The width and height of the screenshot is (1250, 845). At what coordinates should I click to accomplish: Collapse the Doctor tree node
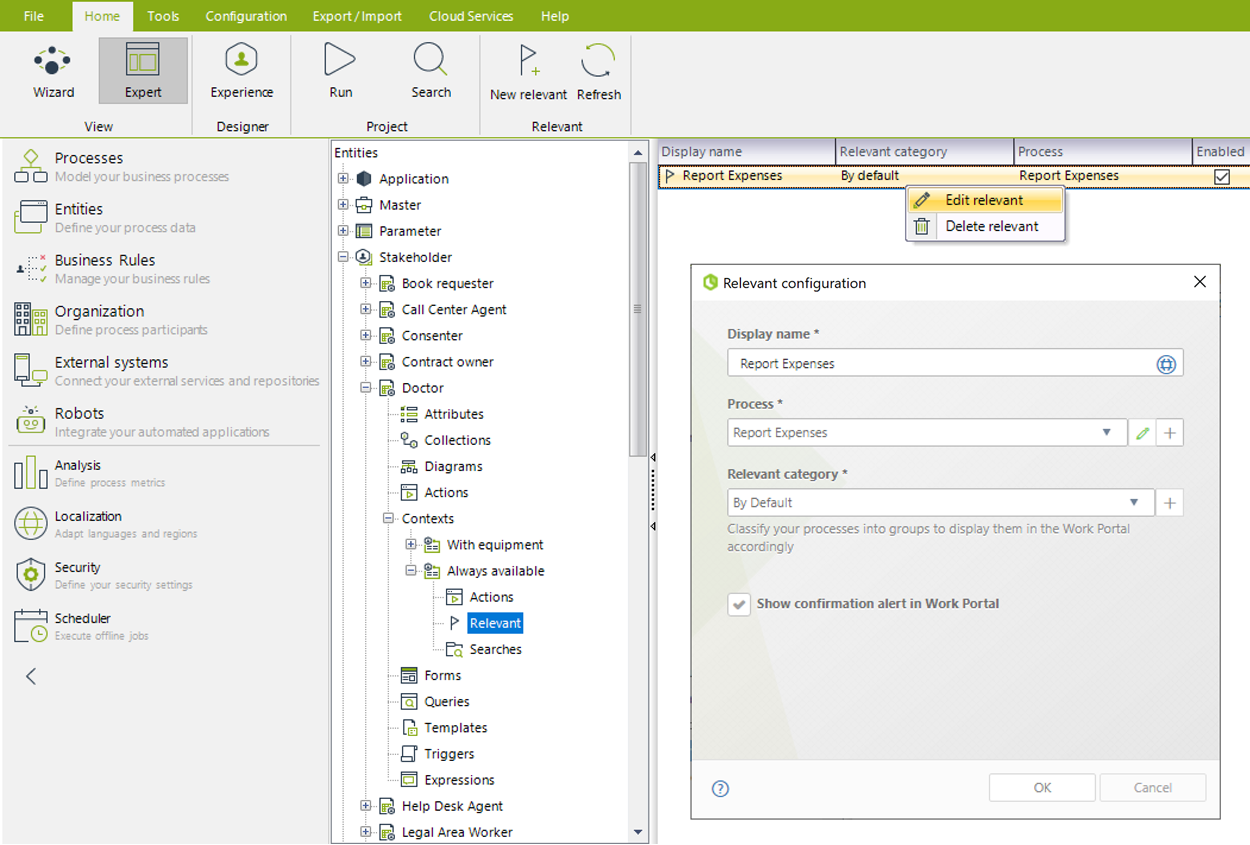click(x=365, y=388)
